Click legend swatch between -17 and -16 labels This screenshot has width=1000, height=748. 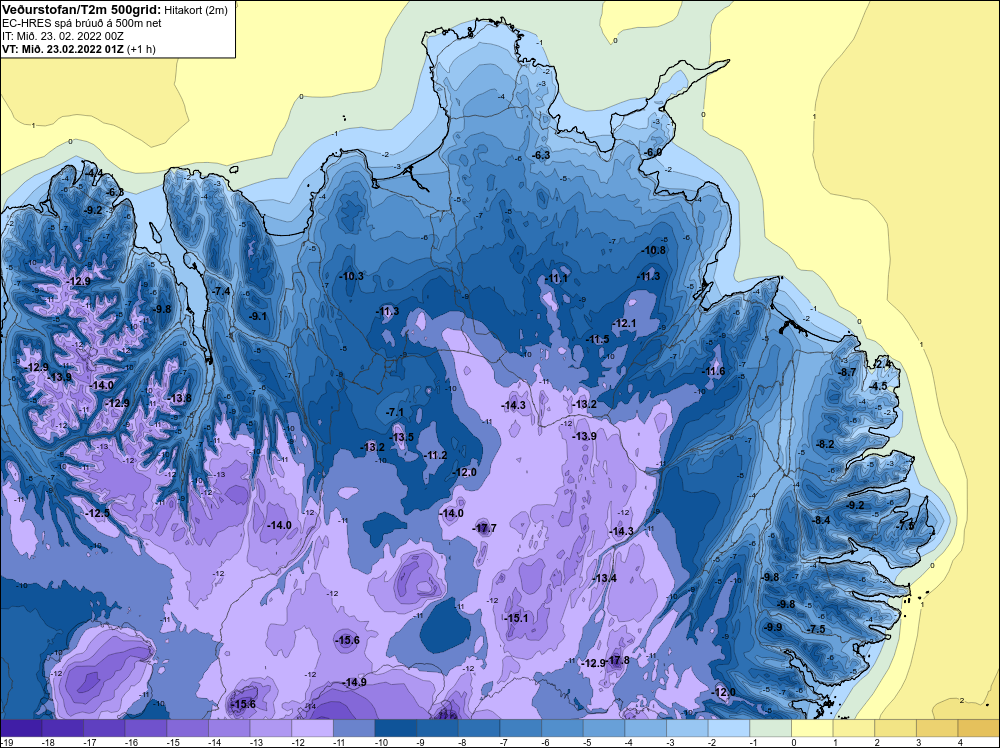tap(104, 728)
